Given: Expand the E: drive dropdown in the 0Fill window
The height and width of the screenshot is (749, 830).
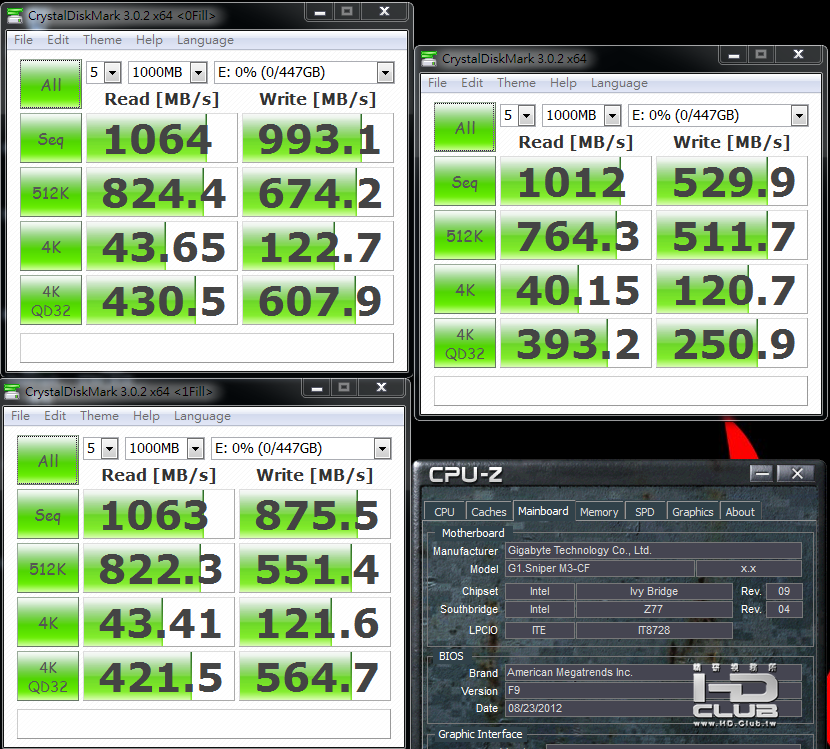Looking at the screenshot, I should tap(385, 73).
